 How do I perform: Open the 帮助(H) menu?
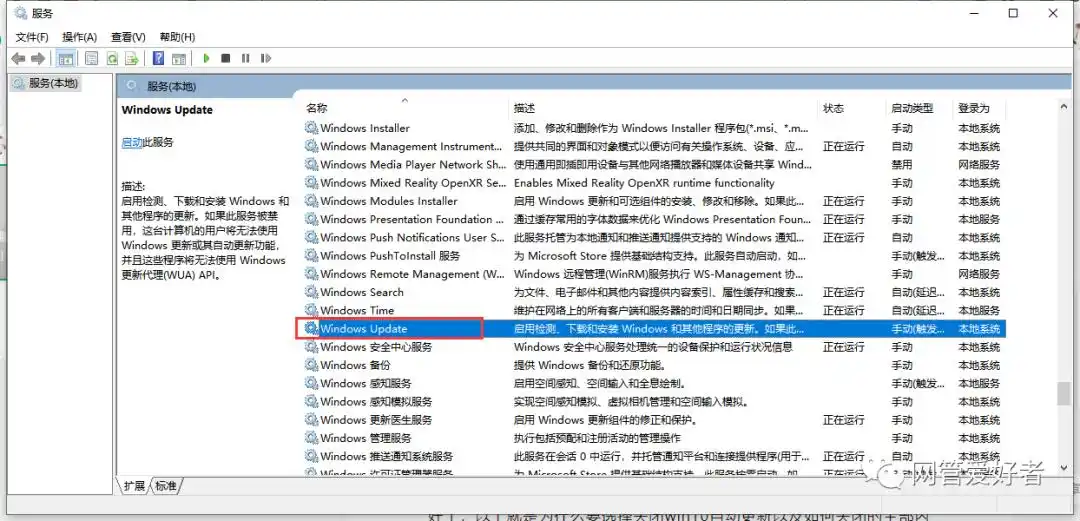pos(178,37)
